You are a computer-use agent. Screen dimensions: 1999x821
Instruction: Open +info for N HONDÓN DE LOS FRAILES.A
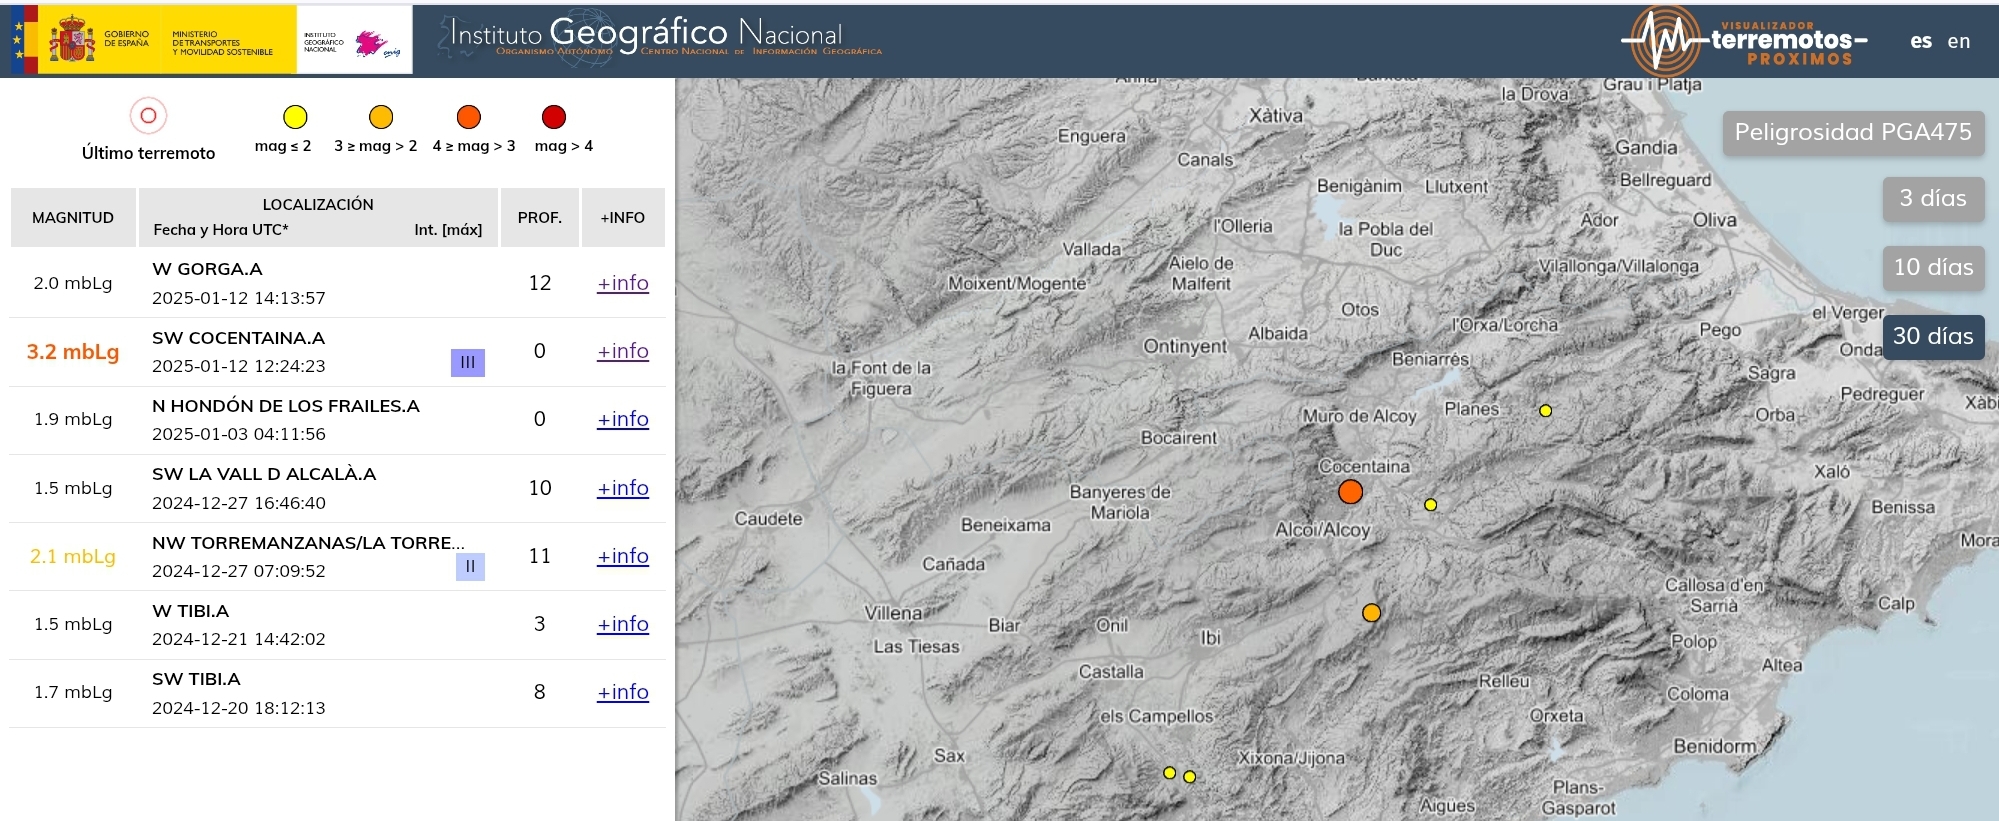[x=622, y=419]
